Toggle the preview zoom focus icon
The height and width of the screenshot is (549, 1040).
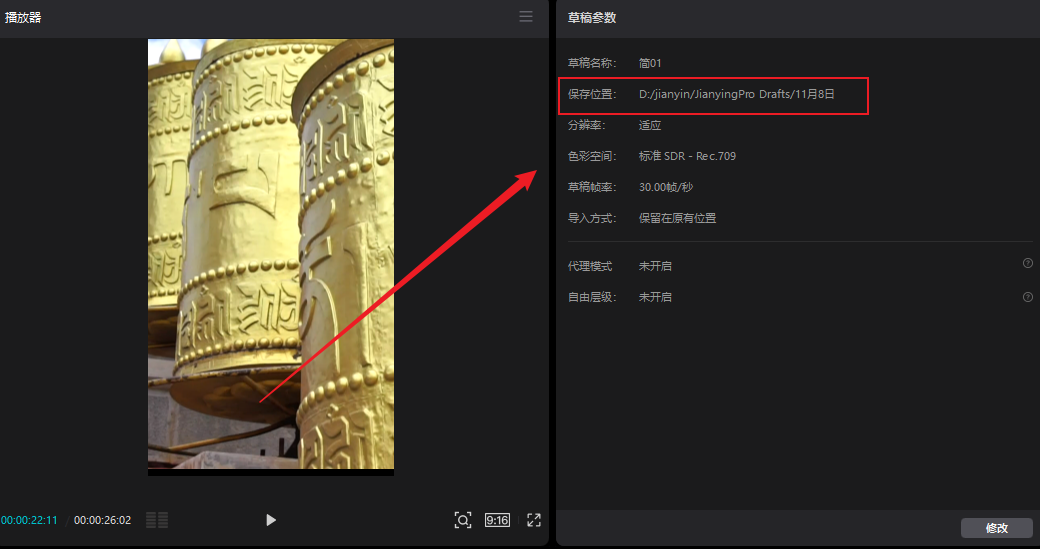click(x=463, y=520)
